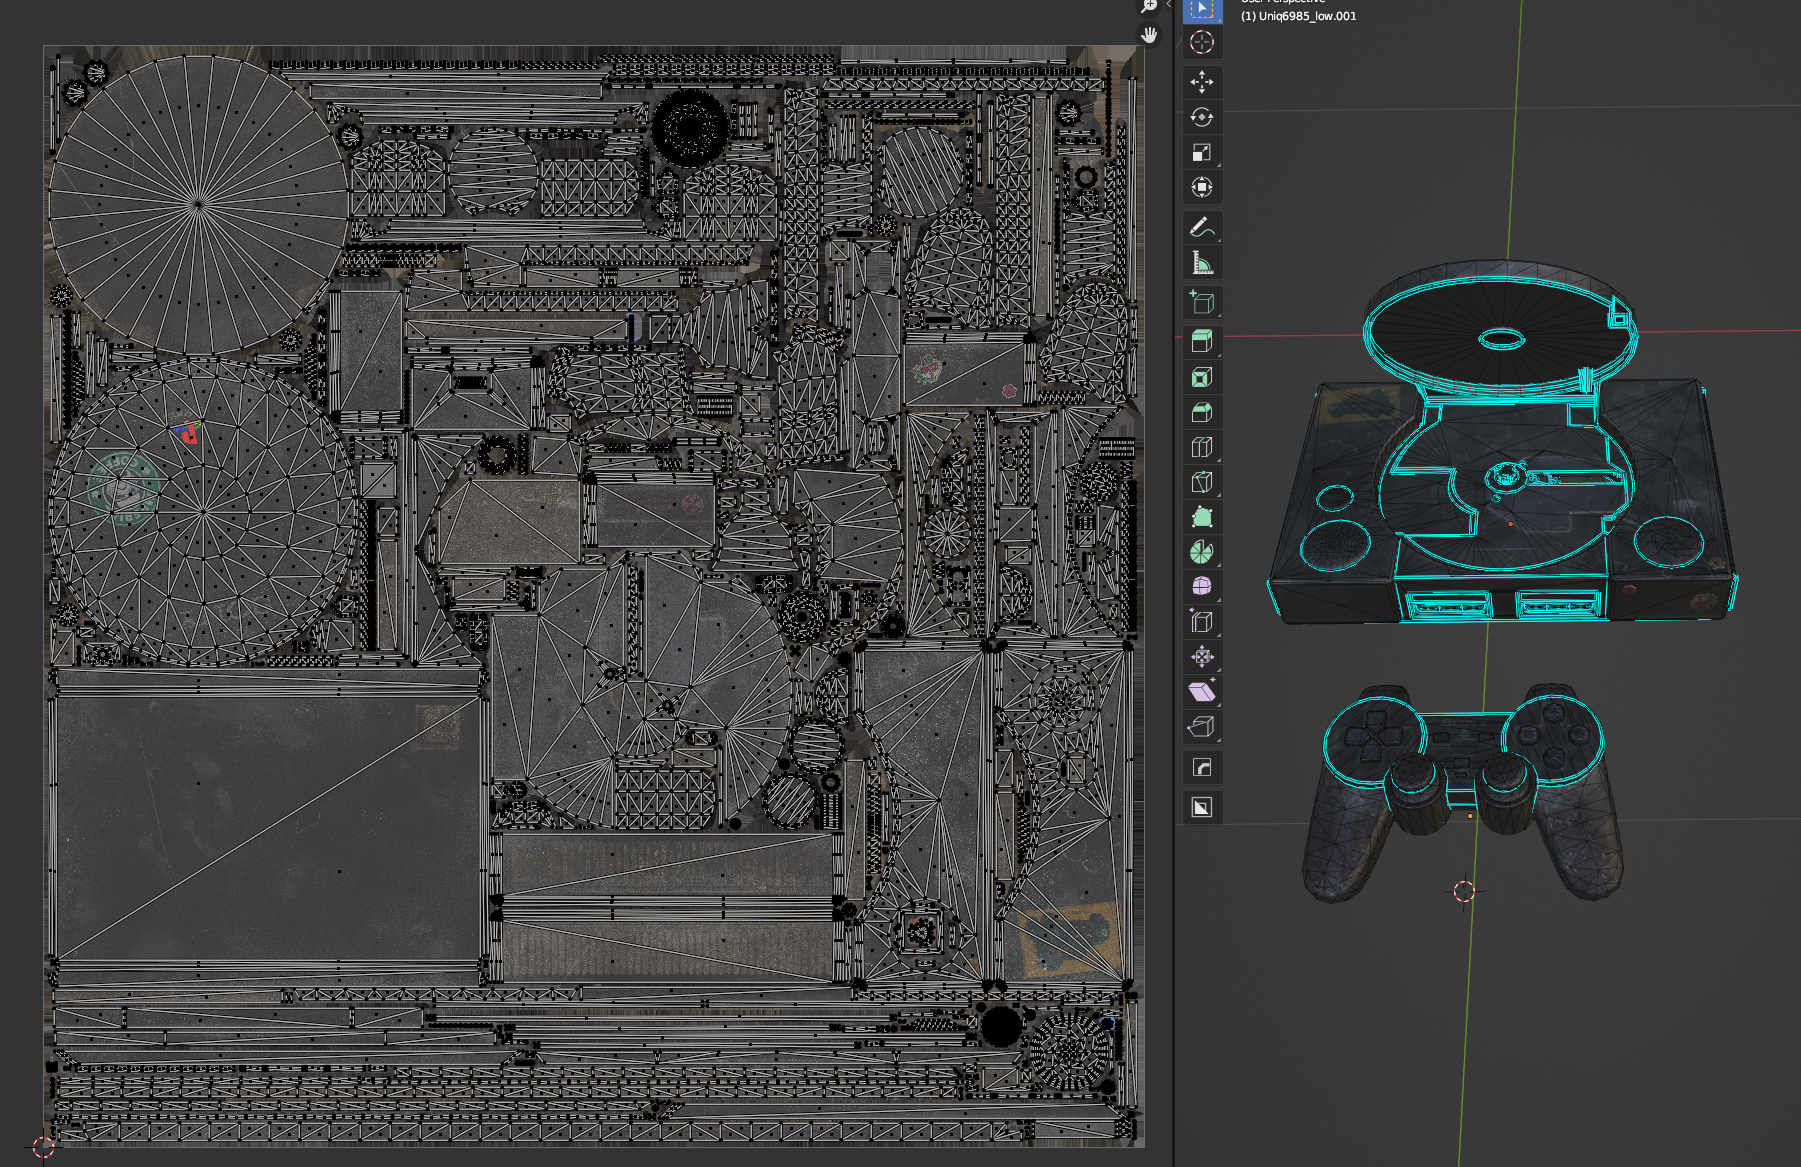Pick the Scale tool
The image size is (1801, 1167).
[1202, 152]
